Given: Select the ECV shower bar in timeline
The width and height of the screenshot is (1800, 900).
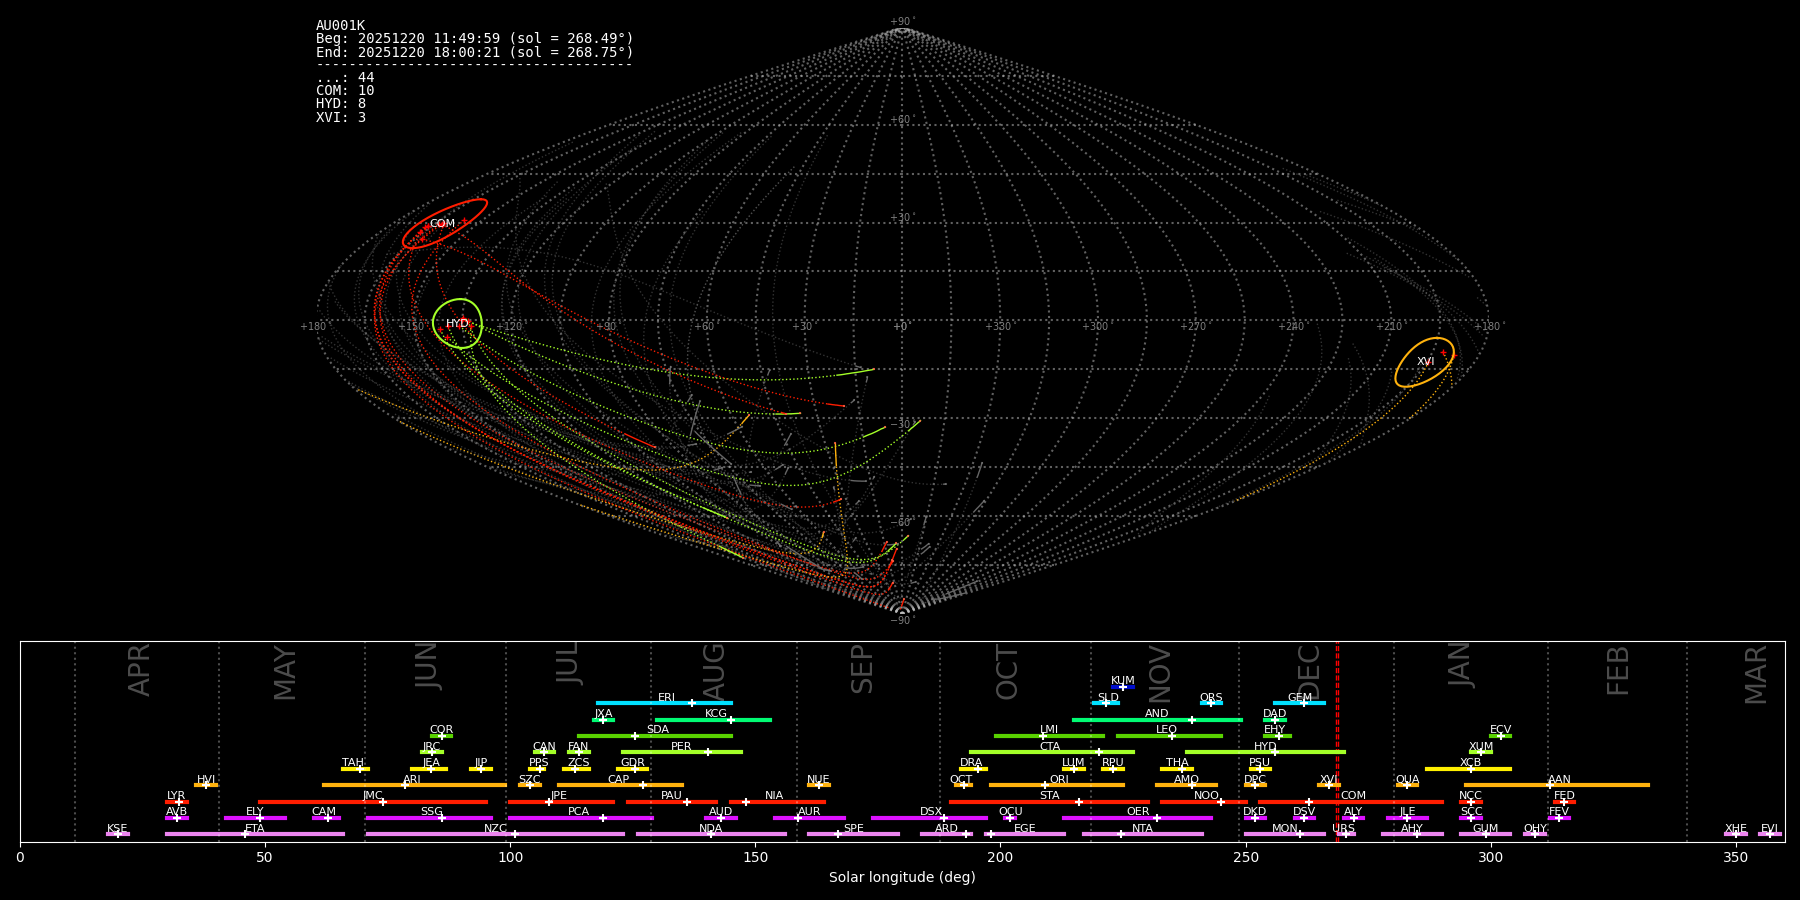Looking at the screenshot, I should tap(1500, 736).
